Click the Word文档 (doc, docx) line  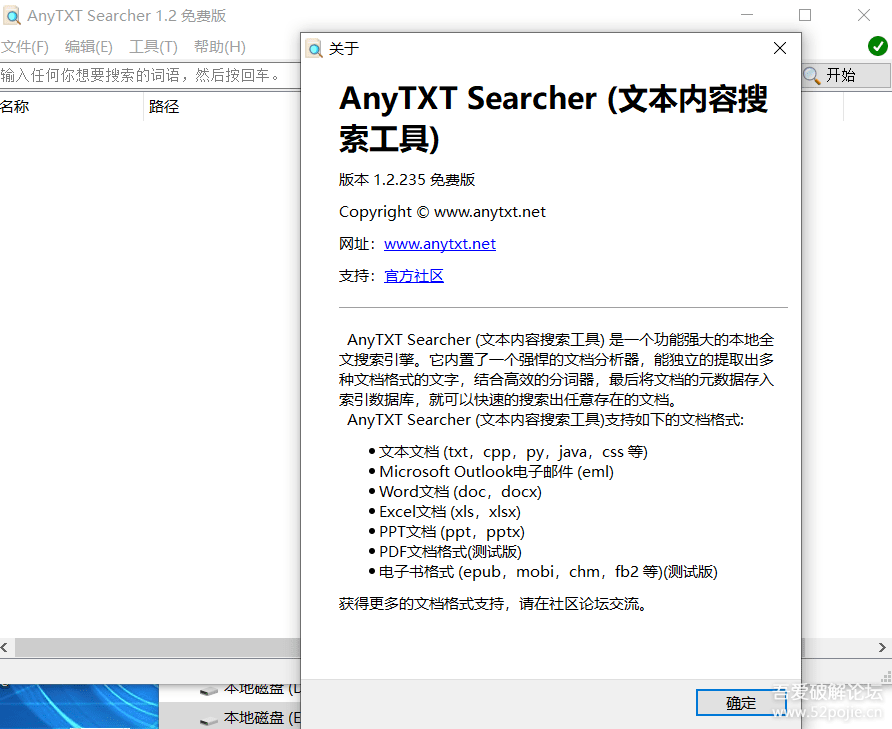[x=460, y=492]
